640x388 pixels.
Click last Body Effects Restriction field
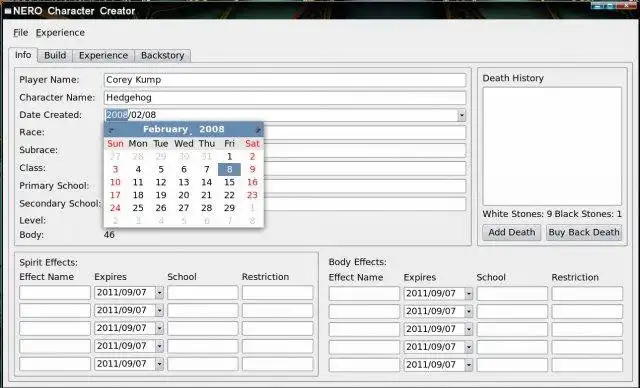coord(587,365)
